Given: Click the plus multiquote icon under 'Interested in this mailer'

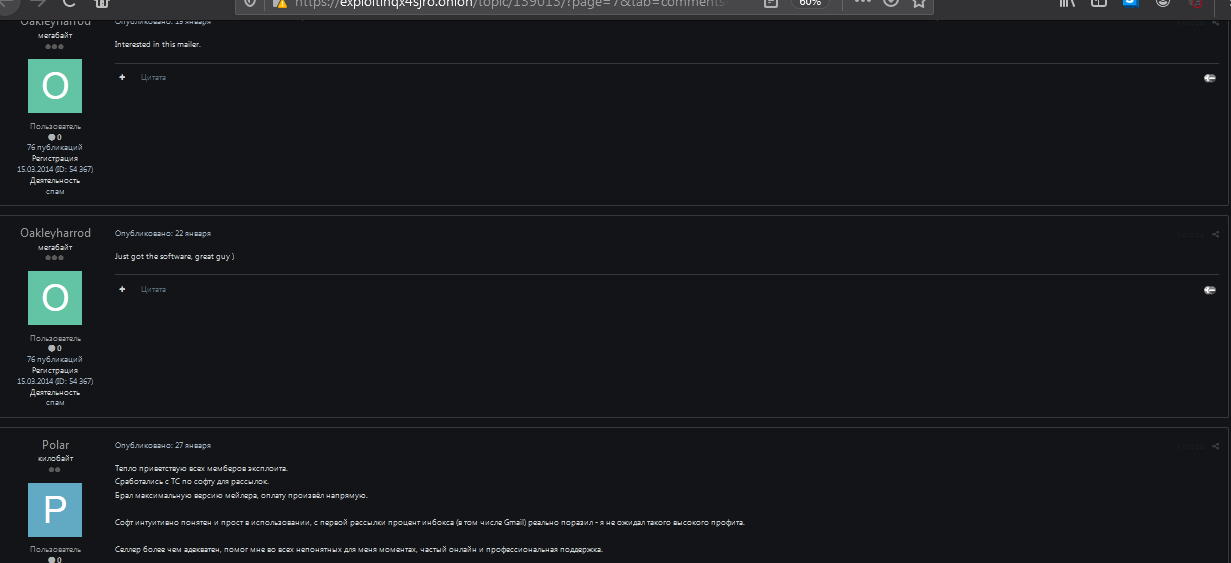Looking at the screenshot, I should coord(122,77).
